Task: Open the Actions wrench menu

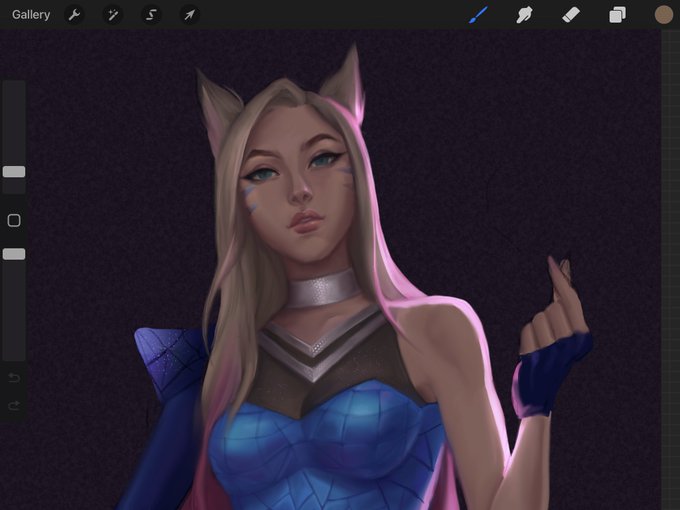Action: (74, 15)
